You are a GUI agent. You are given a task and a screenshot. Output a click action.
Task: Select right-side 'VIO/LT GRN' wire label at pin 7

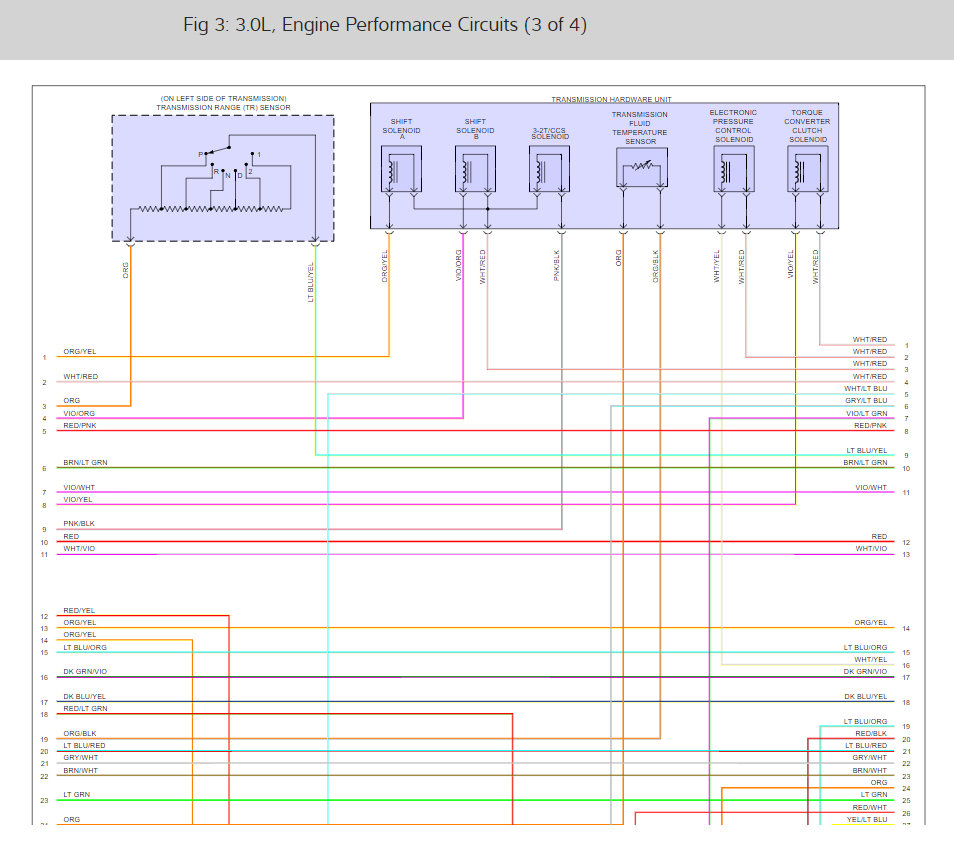(866, 413)
